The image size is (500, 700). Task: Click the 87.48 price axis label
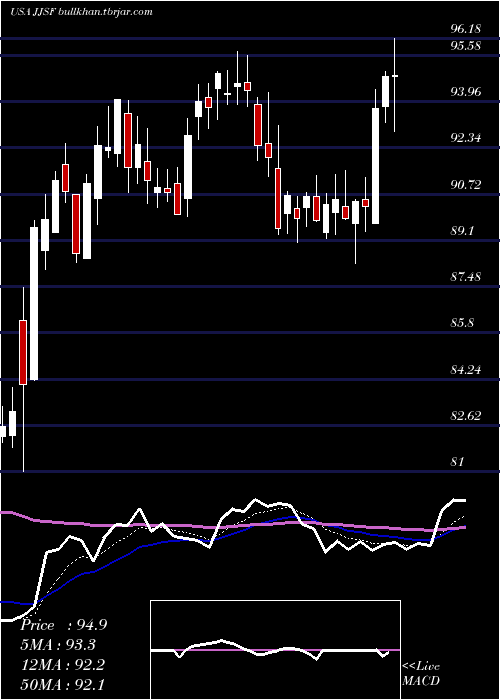click(x=466, y=277)
